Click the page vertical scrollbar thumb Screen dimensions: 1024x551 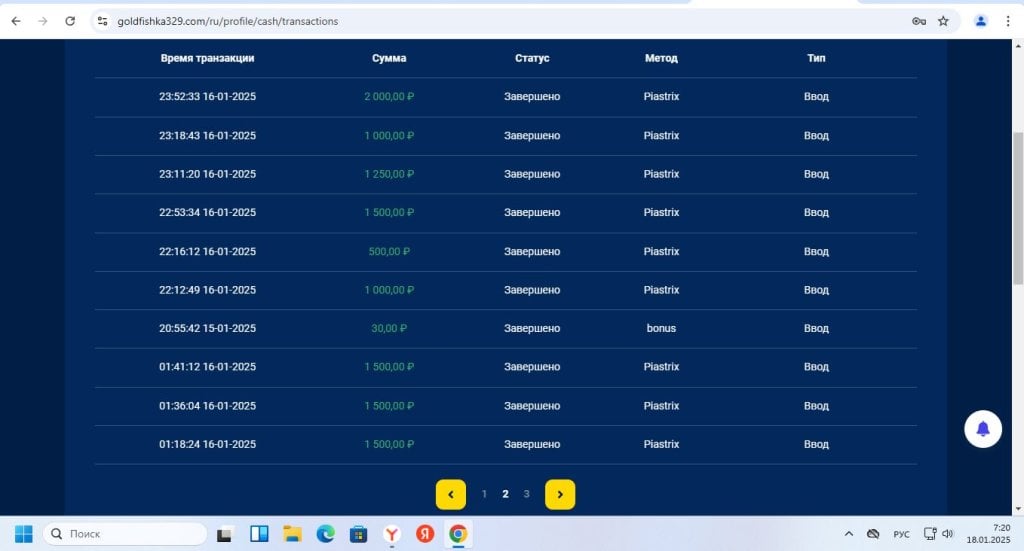pos(1017,208)
